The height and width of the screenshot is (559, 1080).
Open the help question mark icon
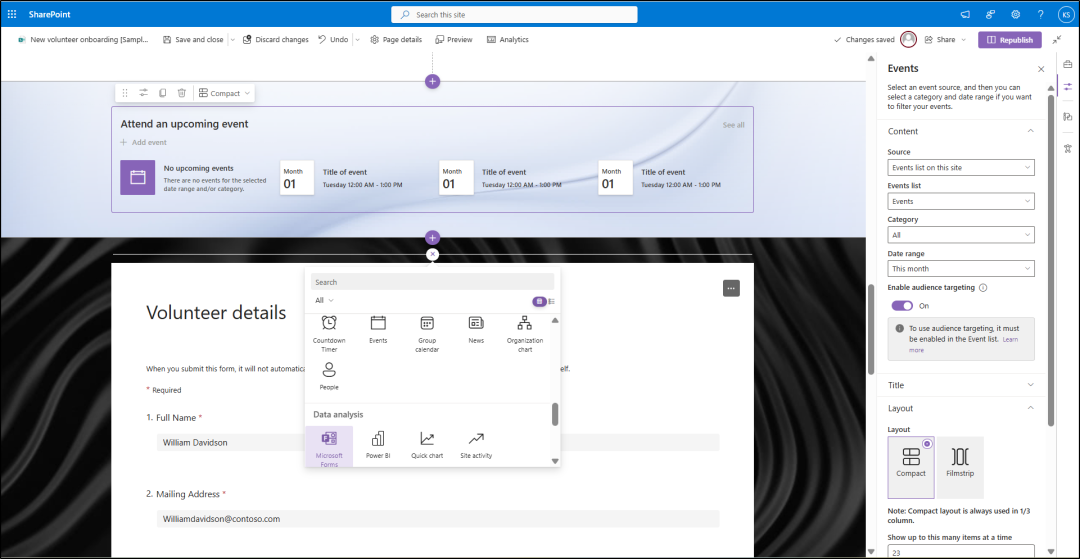1041,14
